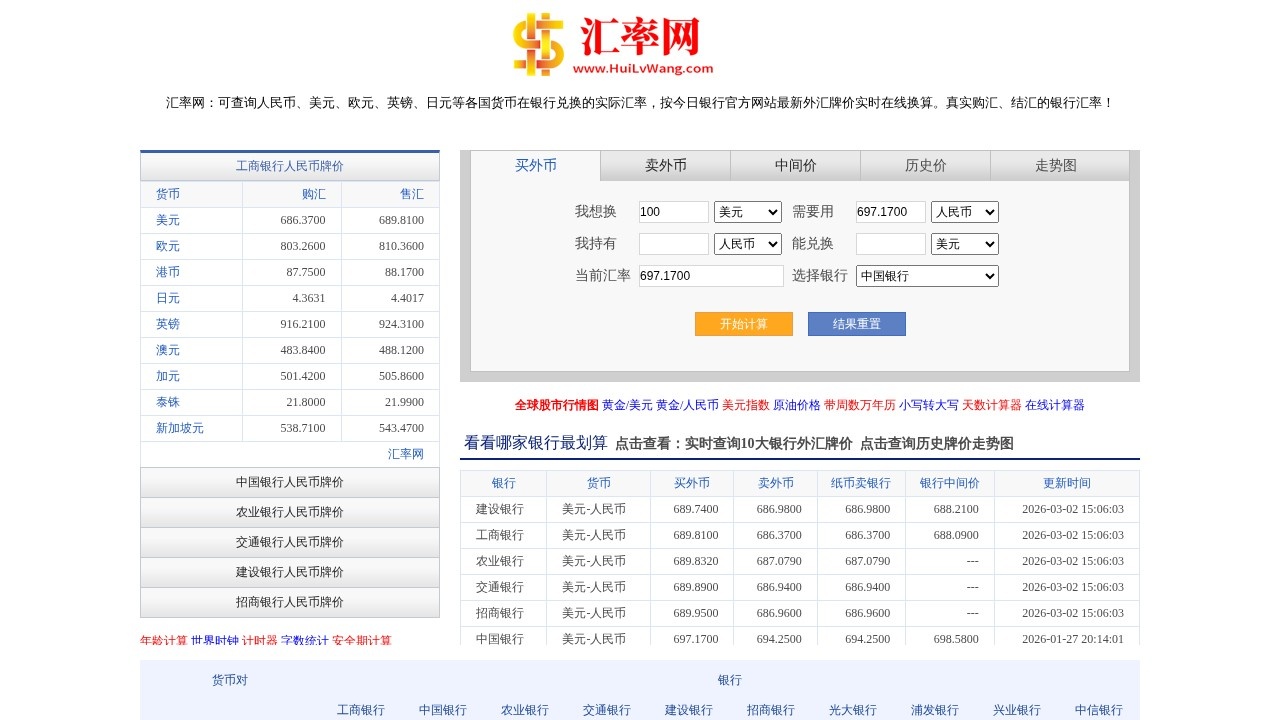
Task: Click the 年龄计算 red link
Action: [x=163, y=640]
